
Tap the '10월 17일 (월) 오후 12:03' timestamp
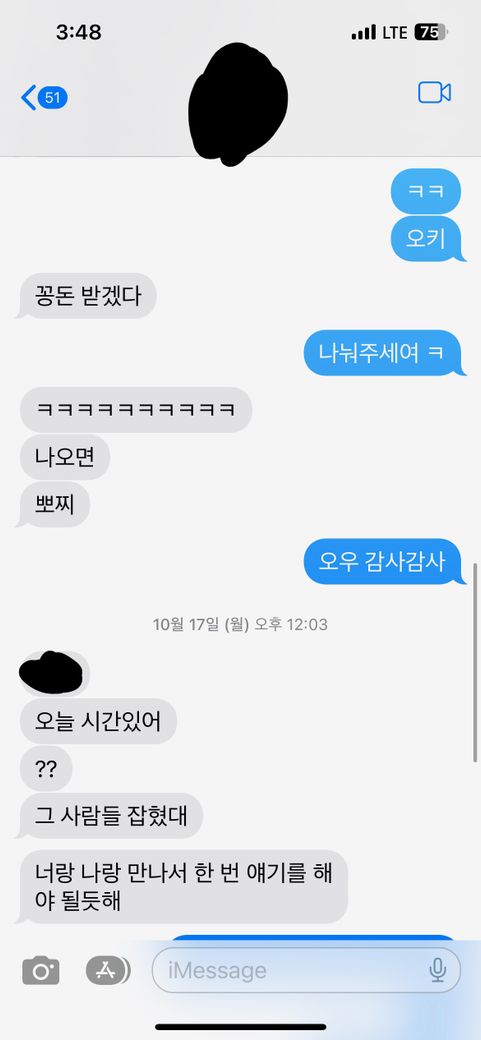point(240,624)
